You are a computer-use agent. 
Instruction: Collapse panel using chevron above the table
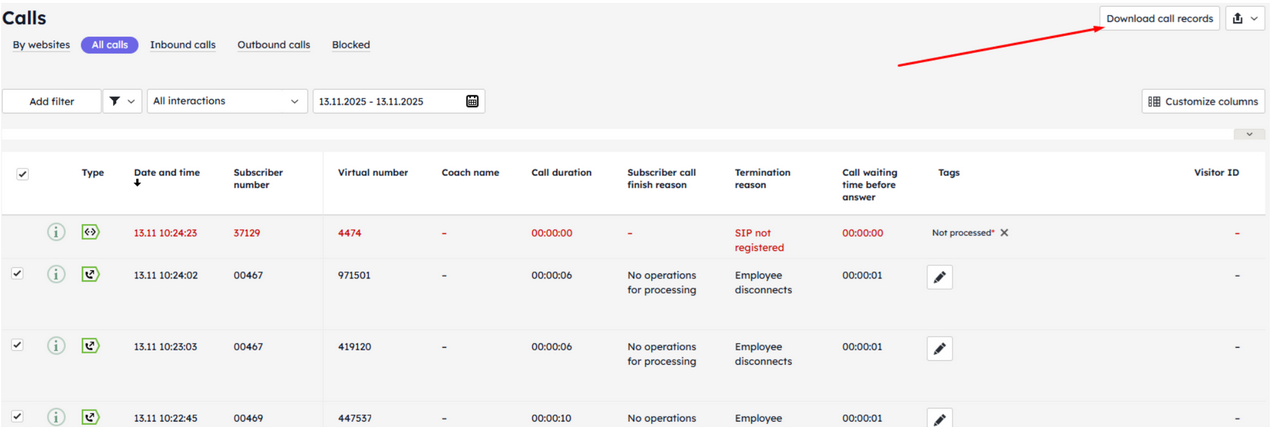click(1249, 134)
